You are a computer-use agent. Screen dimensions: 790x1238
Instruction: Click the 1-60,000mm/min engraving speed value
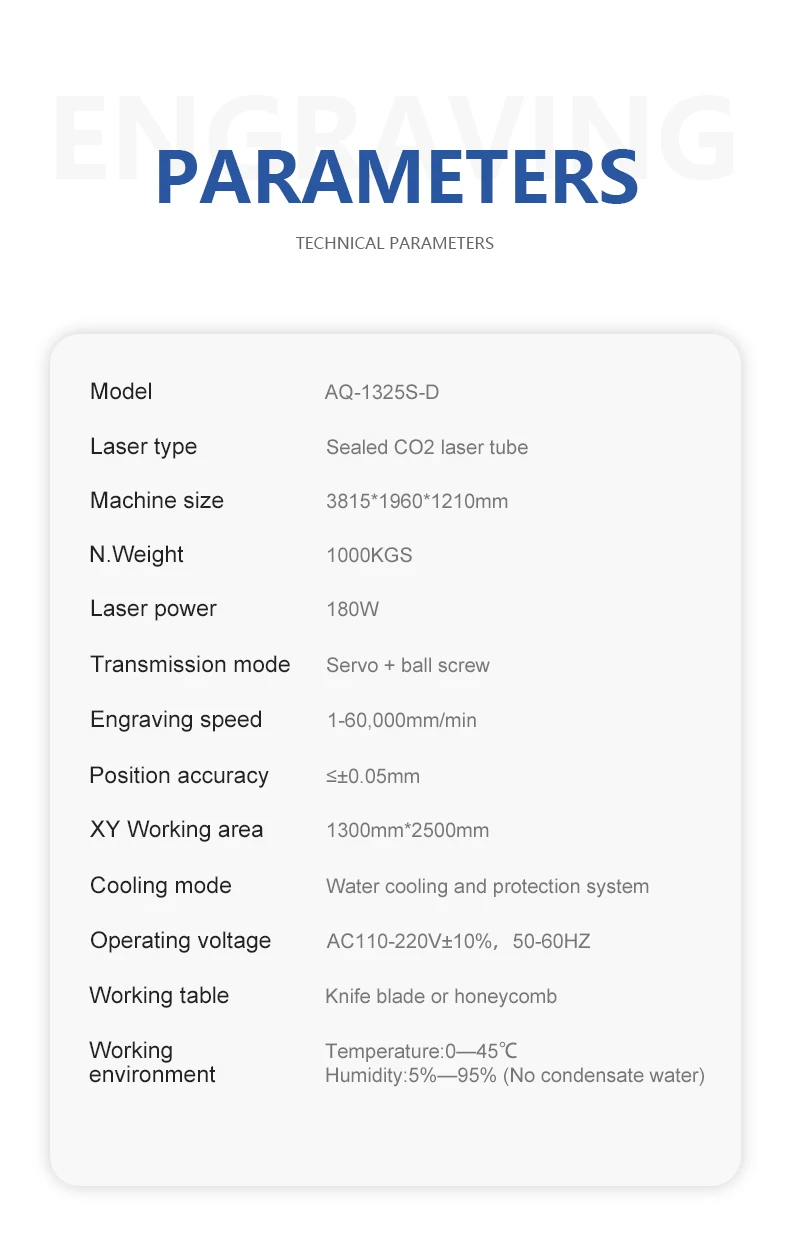click(401, 720)
